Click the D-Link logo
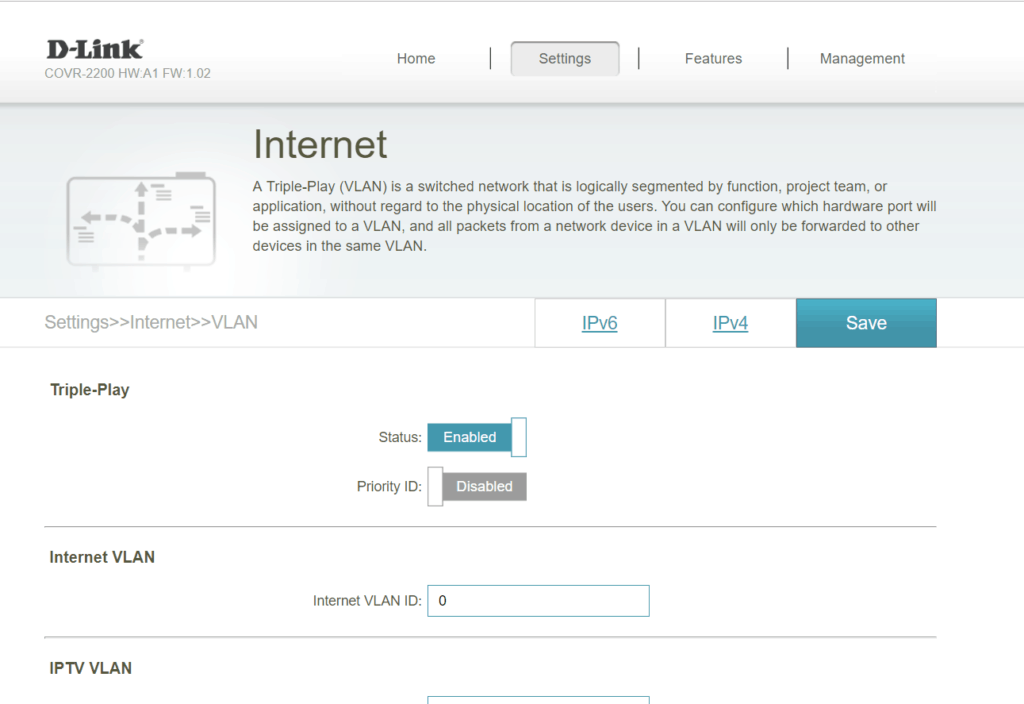 pos(95,49)
